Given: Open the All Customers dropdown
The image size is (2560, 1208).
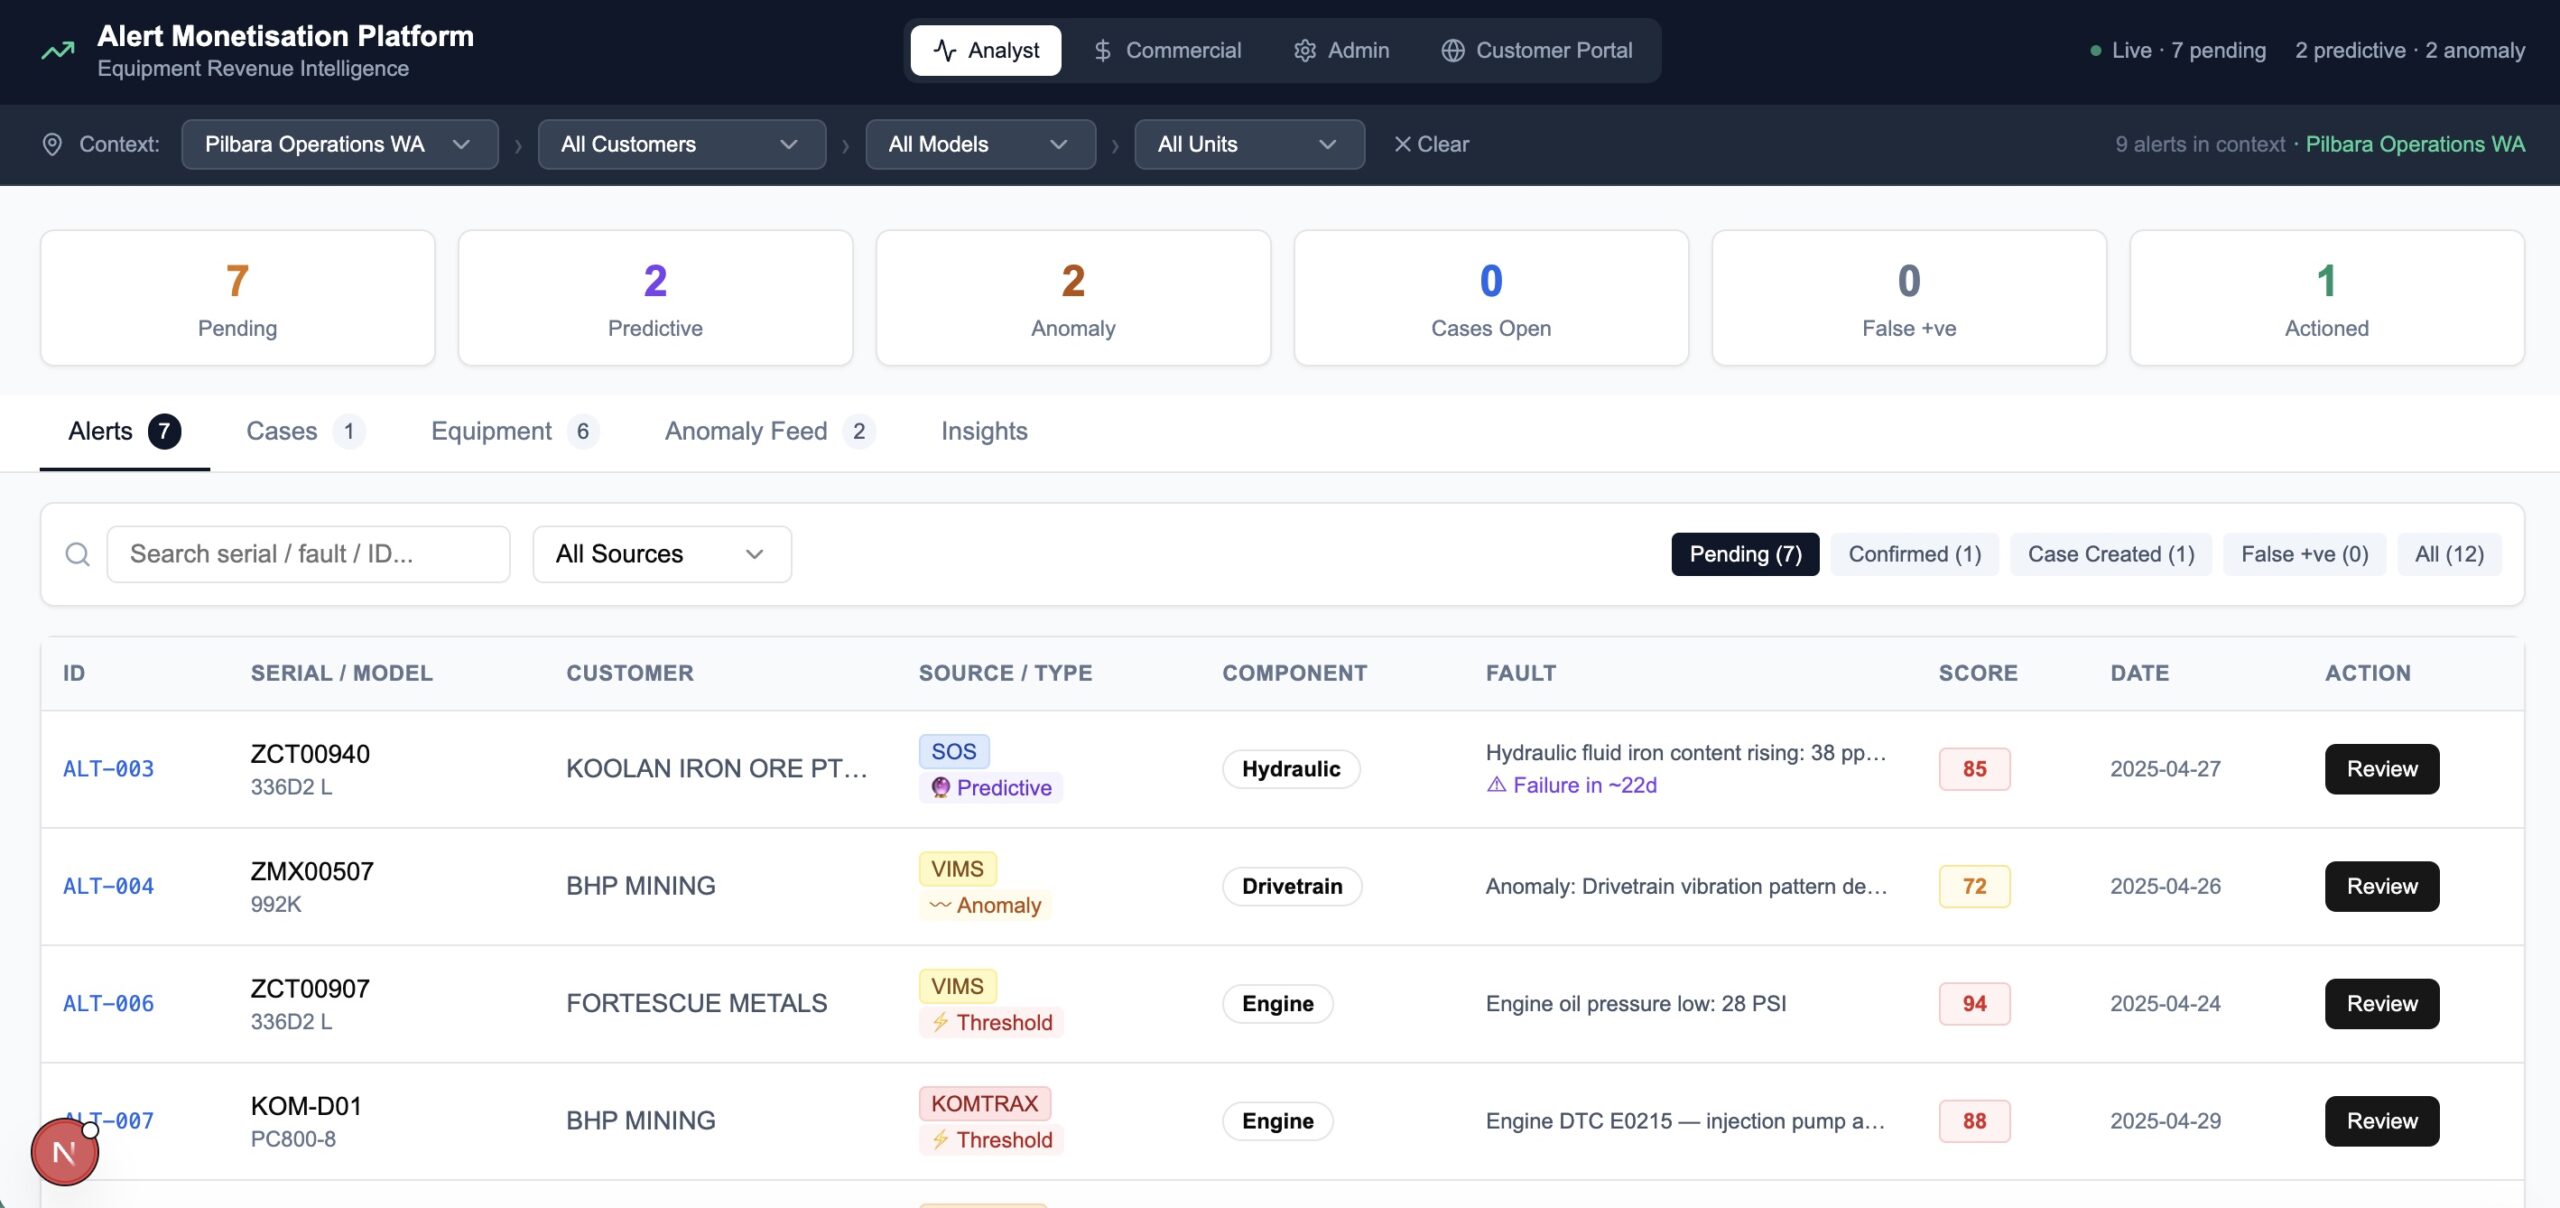Looking at the screenshot, I should click(x=681, y=143).
